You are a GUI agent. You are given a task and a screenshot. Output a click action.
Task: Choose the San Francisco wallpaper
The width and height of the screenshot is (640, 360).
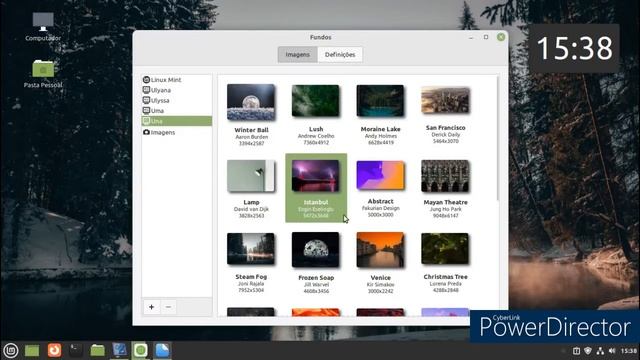[x=445, y=114]
